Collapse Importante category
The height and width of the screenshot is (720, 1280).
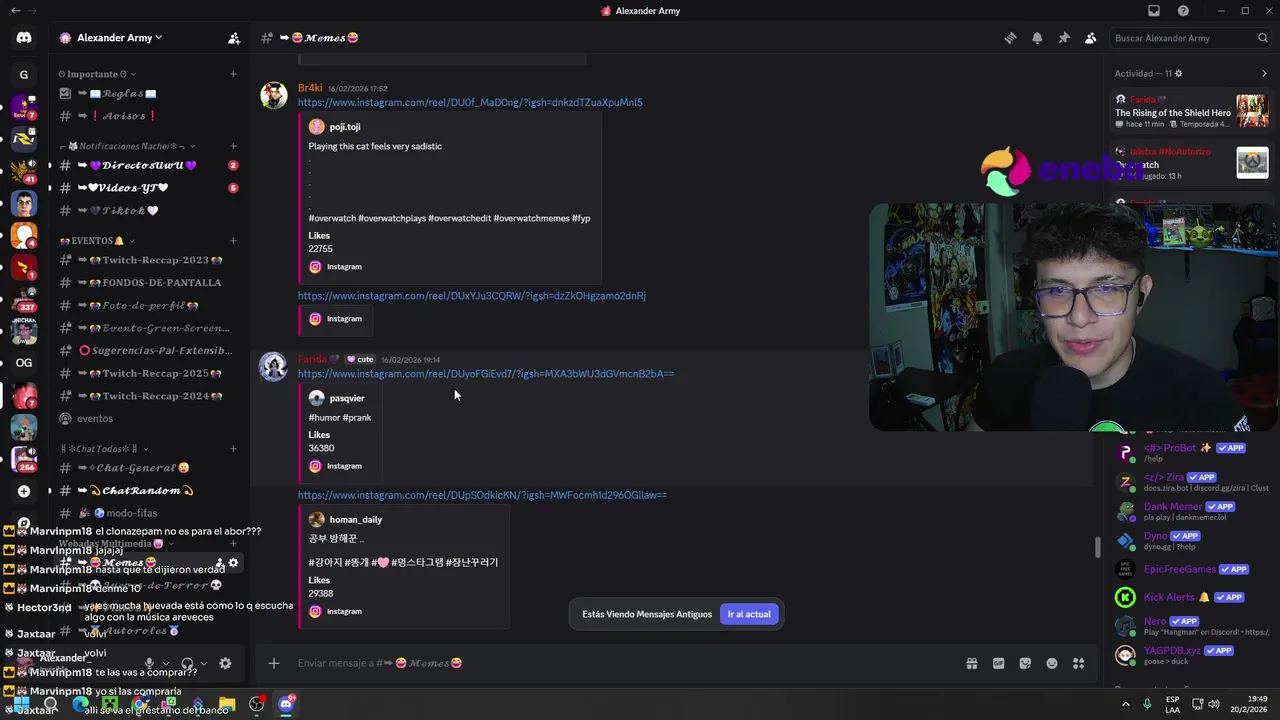[x=97, y=74]
